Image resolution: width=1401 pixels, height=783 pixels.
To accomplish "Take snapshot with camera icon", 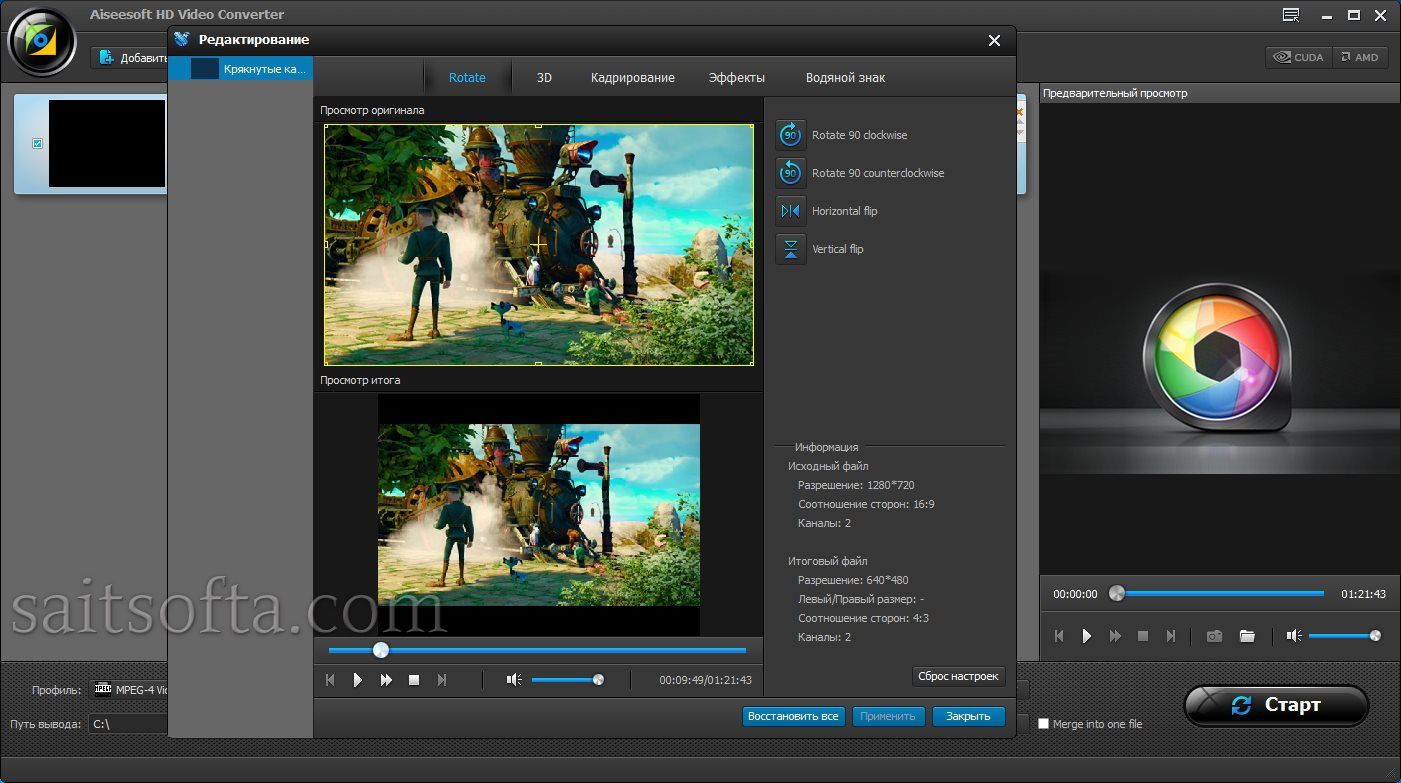I will (x=1214, y=636).
